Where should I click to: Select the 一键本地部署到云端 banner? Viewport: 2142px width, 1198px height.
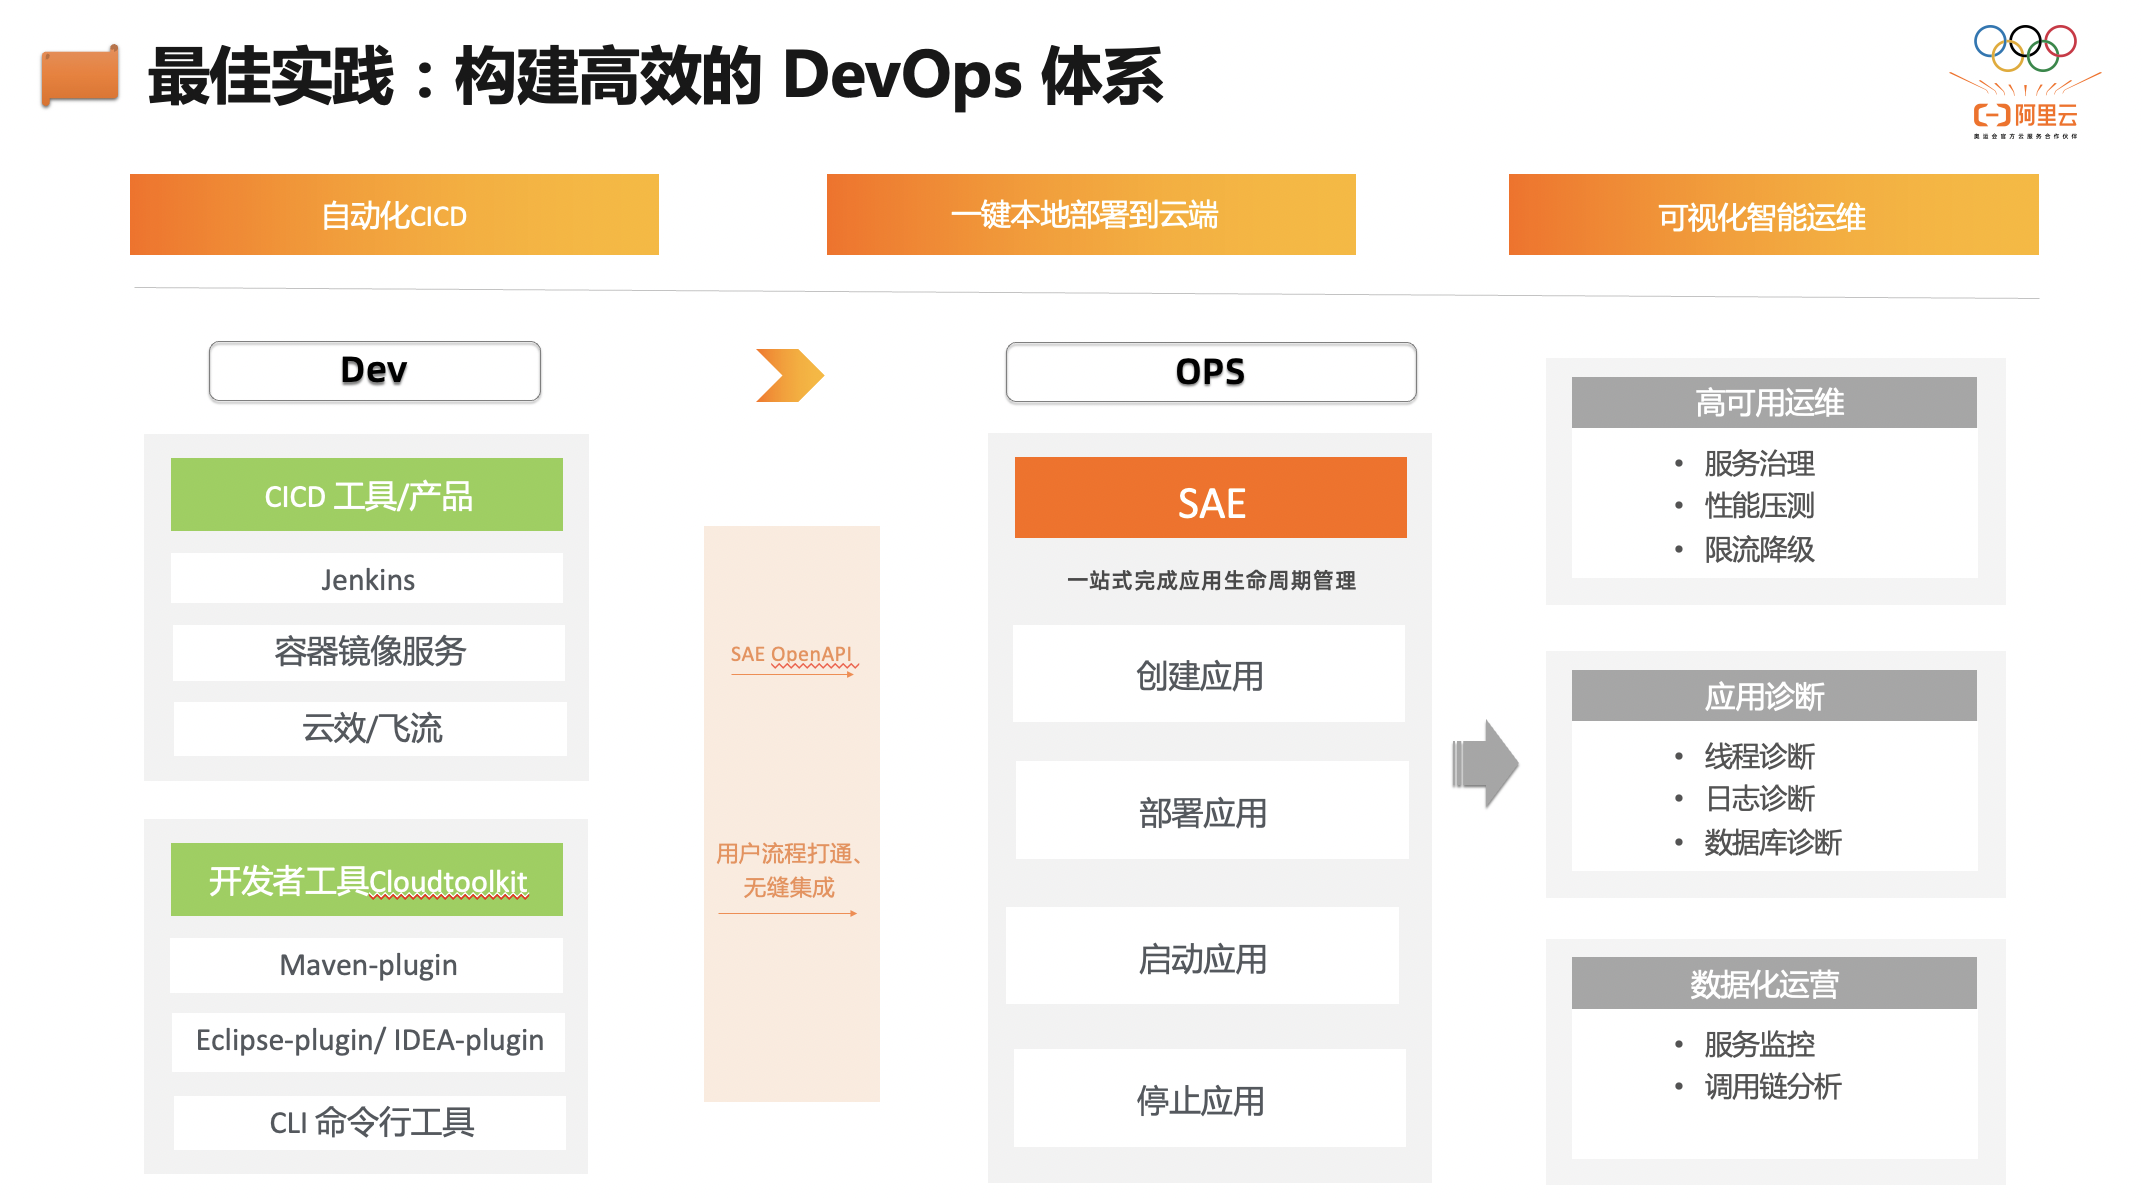point(1091,215)
